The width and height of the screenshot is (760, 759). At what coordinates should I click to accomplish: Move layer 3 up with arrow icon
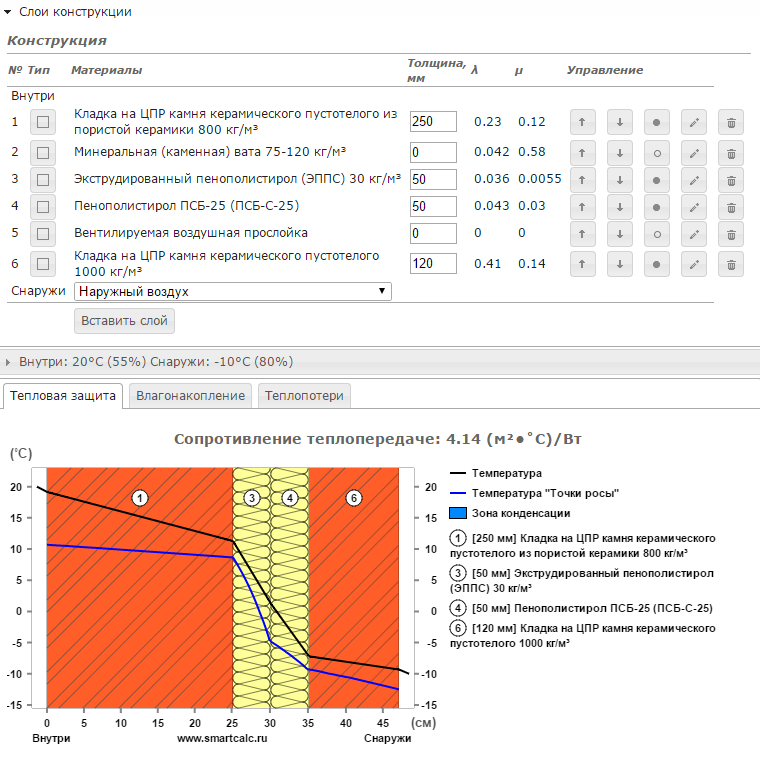point(582,180)
